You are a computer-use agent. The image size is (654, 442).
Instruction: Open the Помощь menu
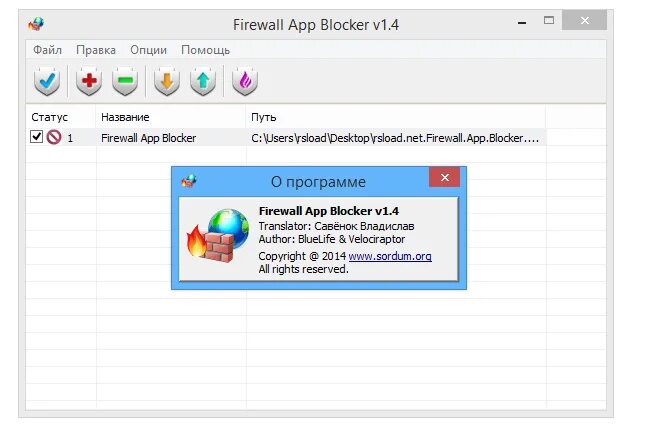click(x=205, y=50)
